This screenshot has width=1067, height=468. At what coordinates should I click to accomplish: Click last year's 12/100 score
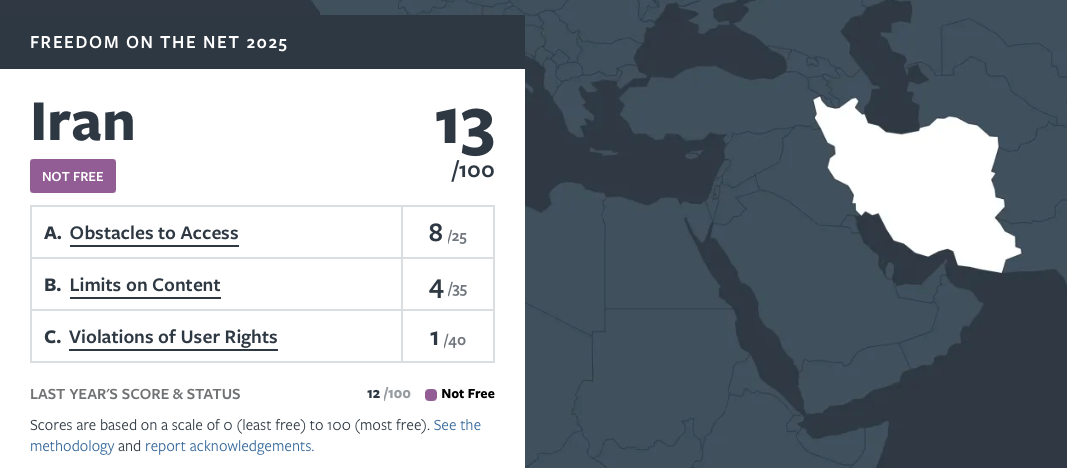pyautogui.click(x=389, y=394)
